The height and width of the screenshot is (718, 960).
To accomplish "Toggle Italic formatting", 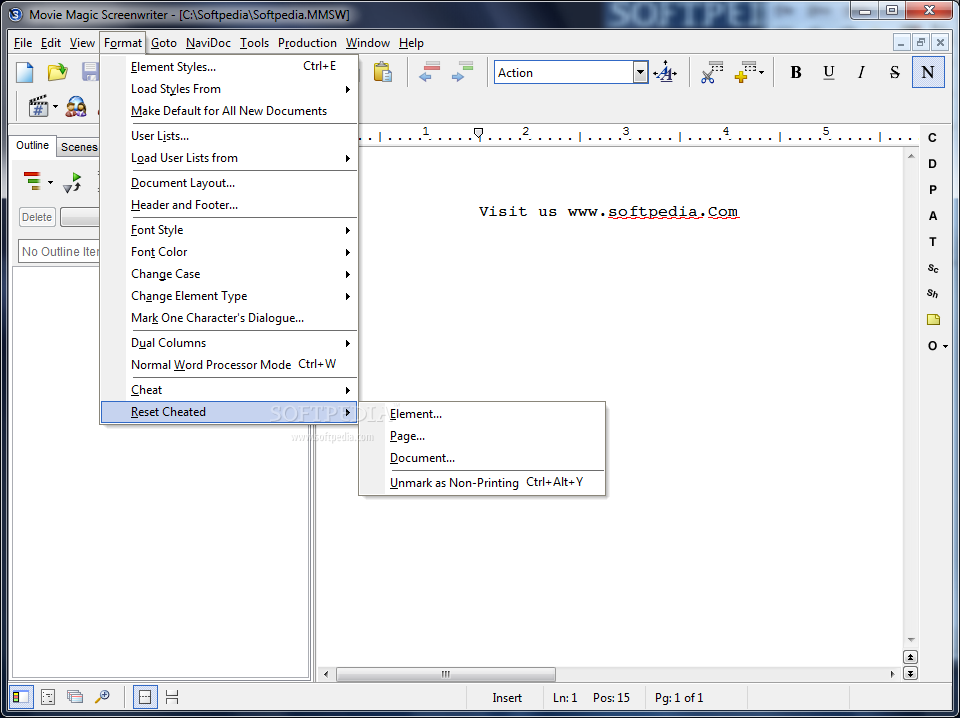I will 861,72.
